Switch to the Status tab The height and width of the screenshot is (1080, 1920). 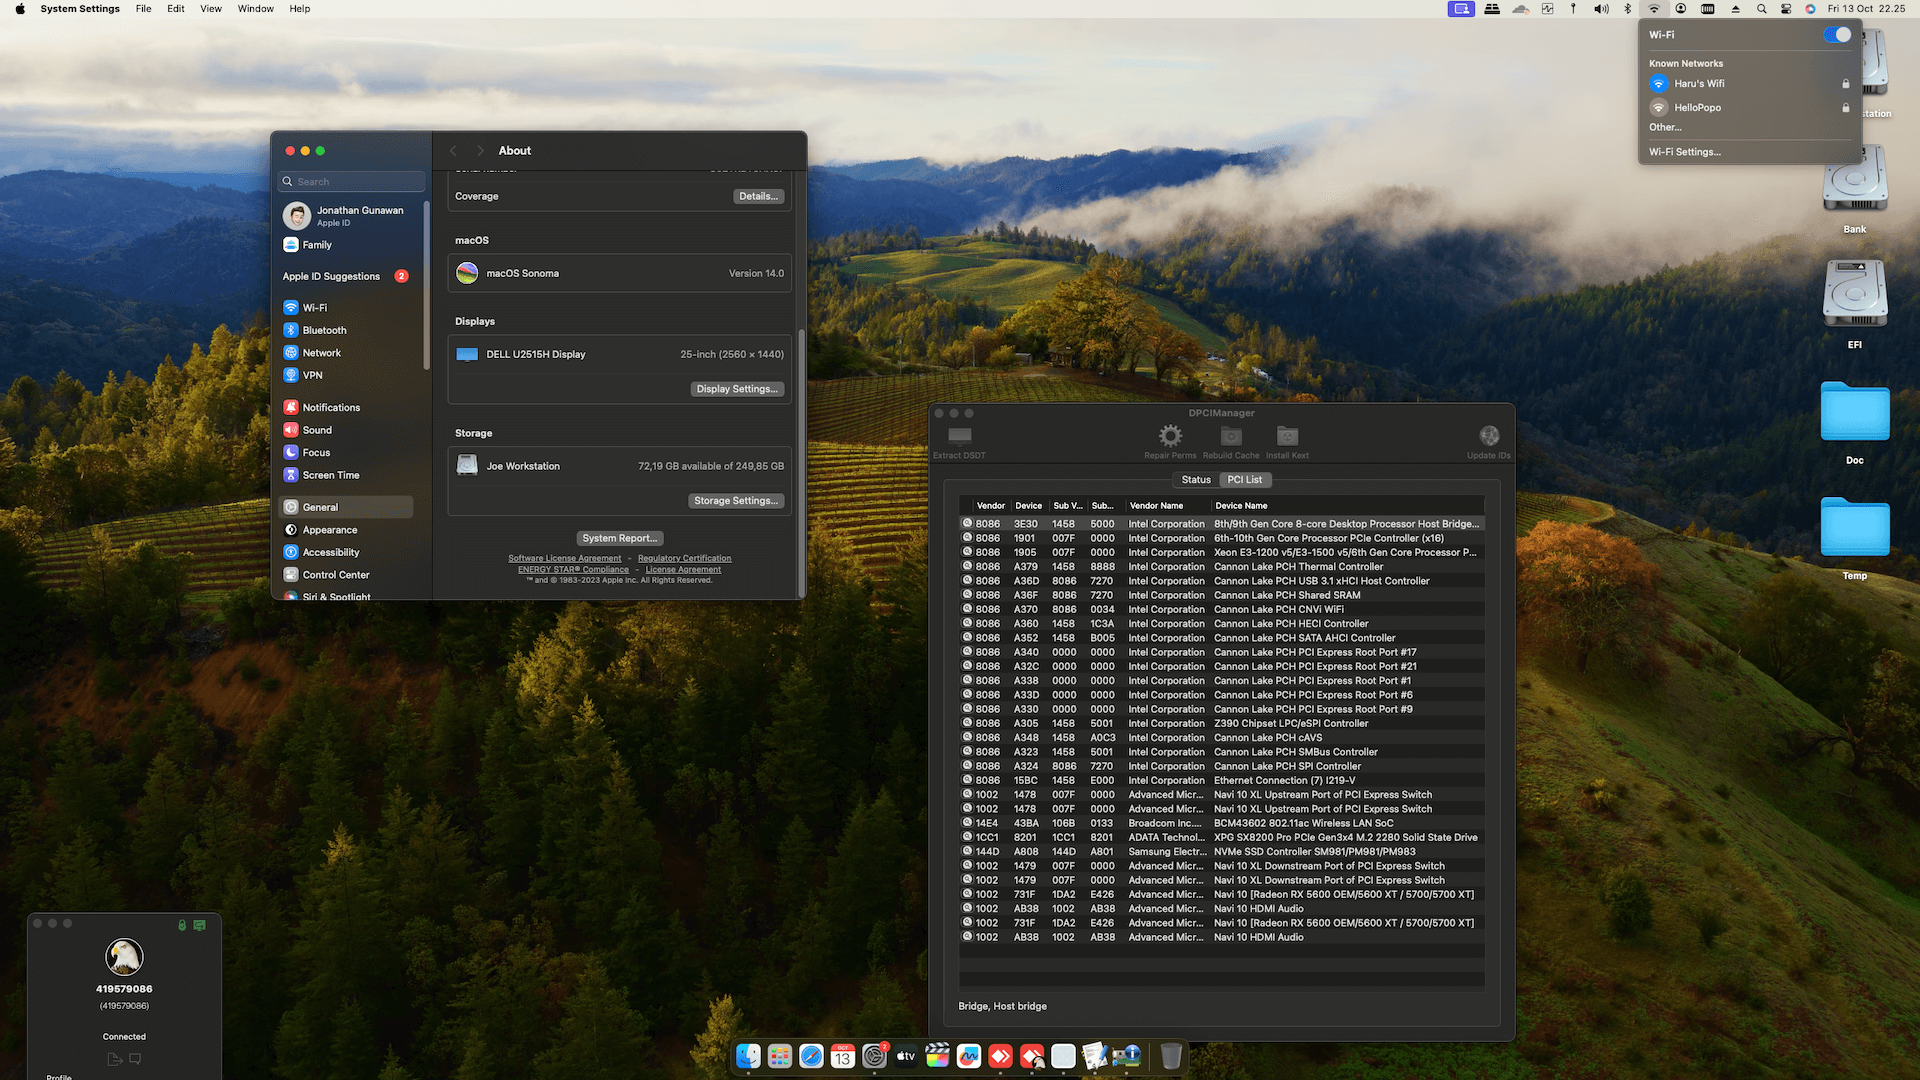coord(1196,480)
